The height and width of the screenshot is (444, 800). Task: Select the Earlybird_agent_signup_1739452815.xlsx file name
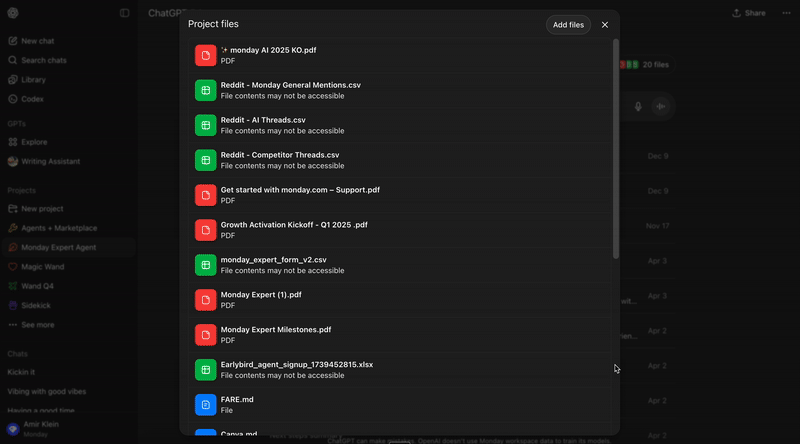pyautogui.click(x=296, y=364)
